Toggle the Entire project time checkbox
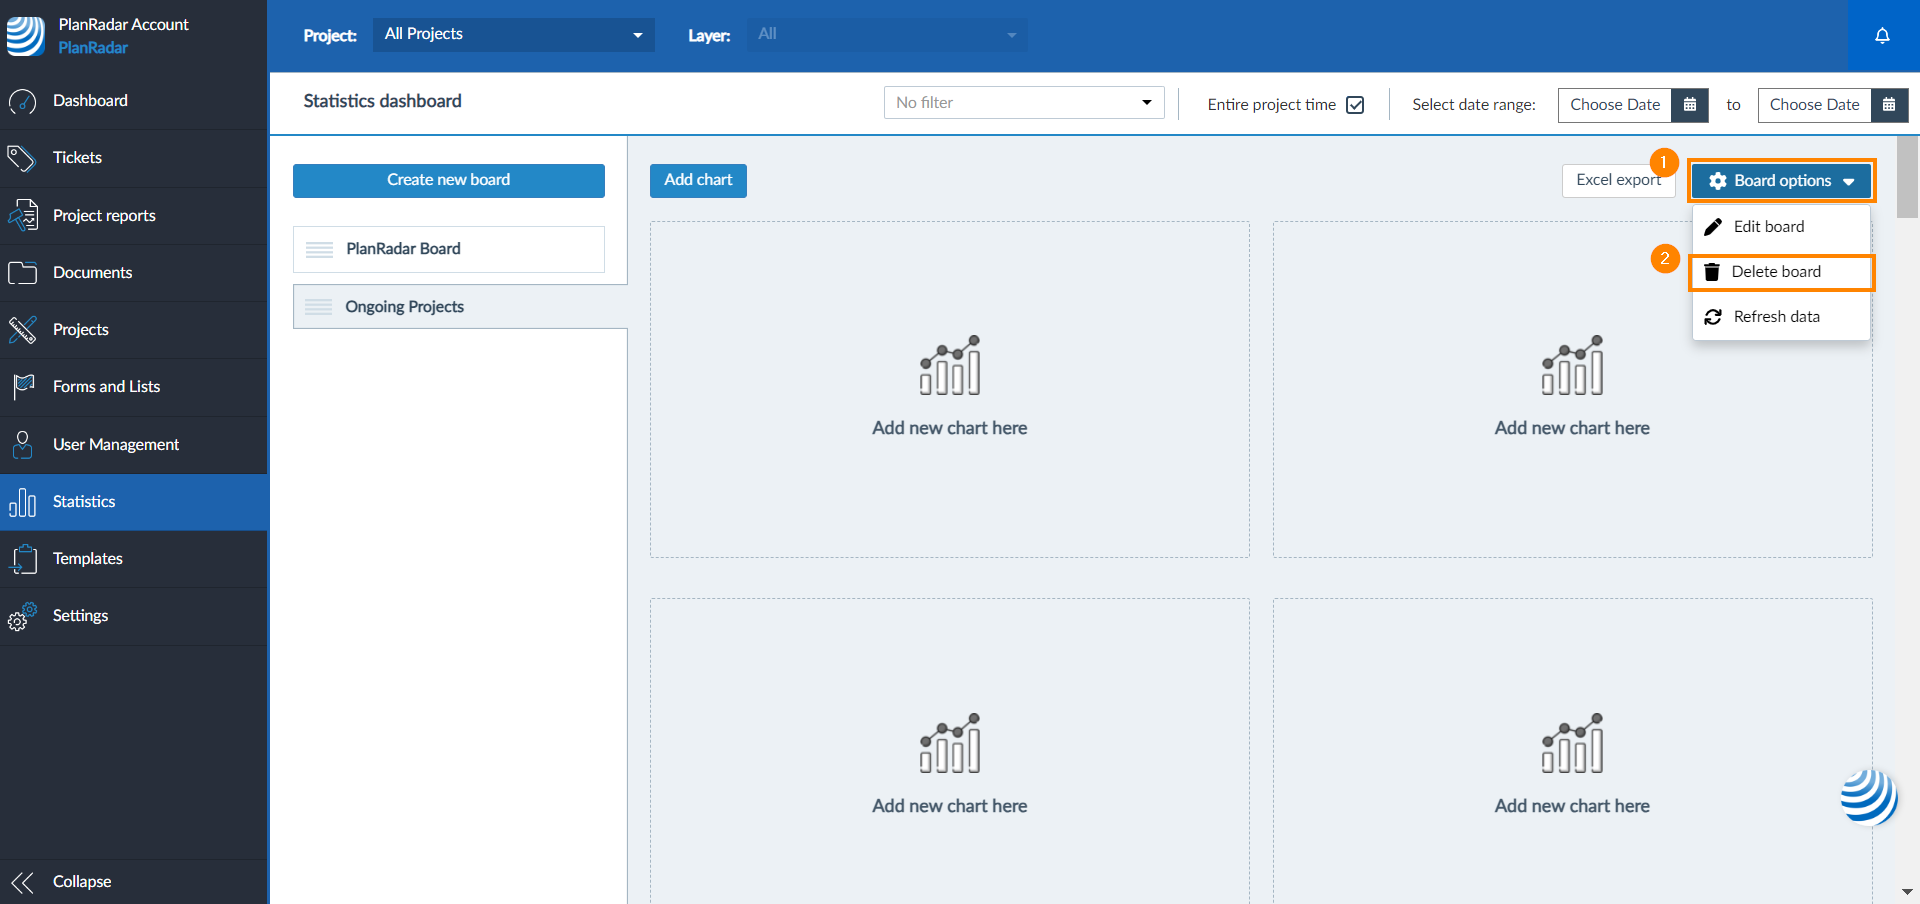This screenshot has width=1920, height=904. pos(1355,105)
